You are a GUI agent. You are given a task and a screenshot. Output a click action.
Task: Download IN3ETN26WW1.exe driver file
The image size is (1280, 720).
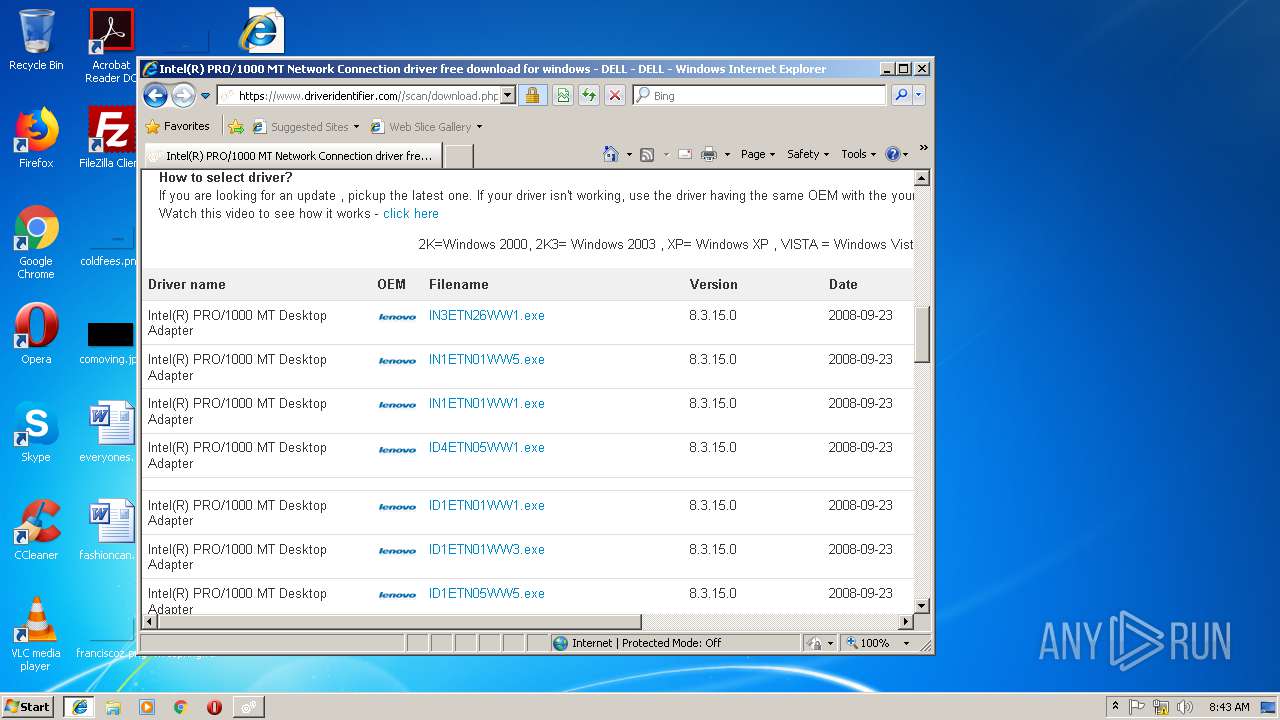487,315
